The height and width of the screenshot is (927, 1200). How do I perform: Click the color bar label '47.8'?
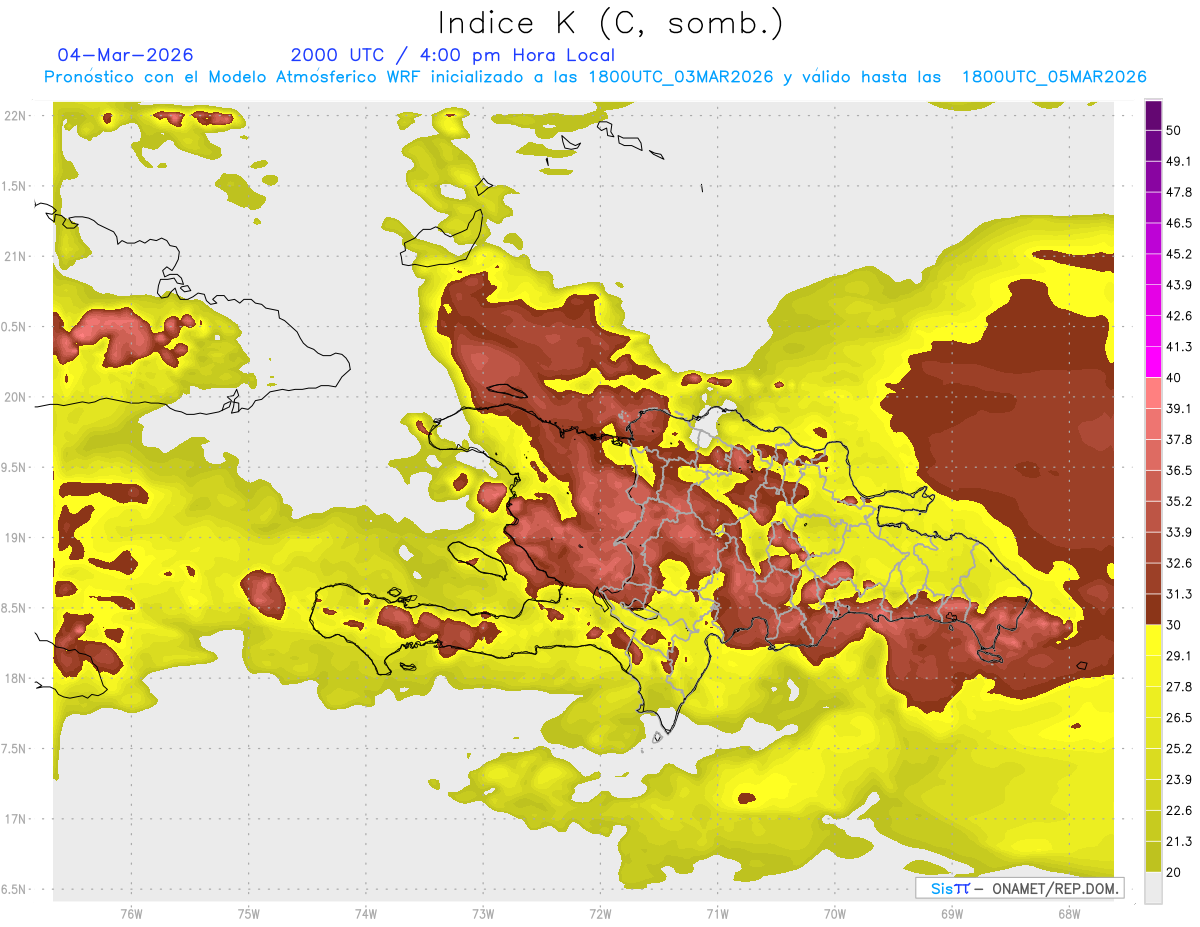pos(1179,192)
